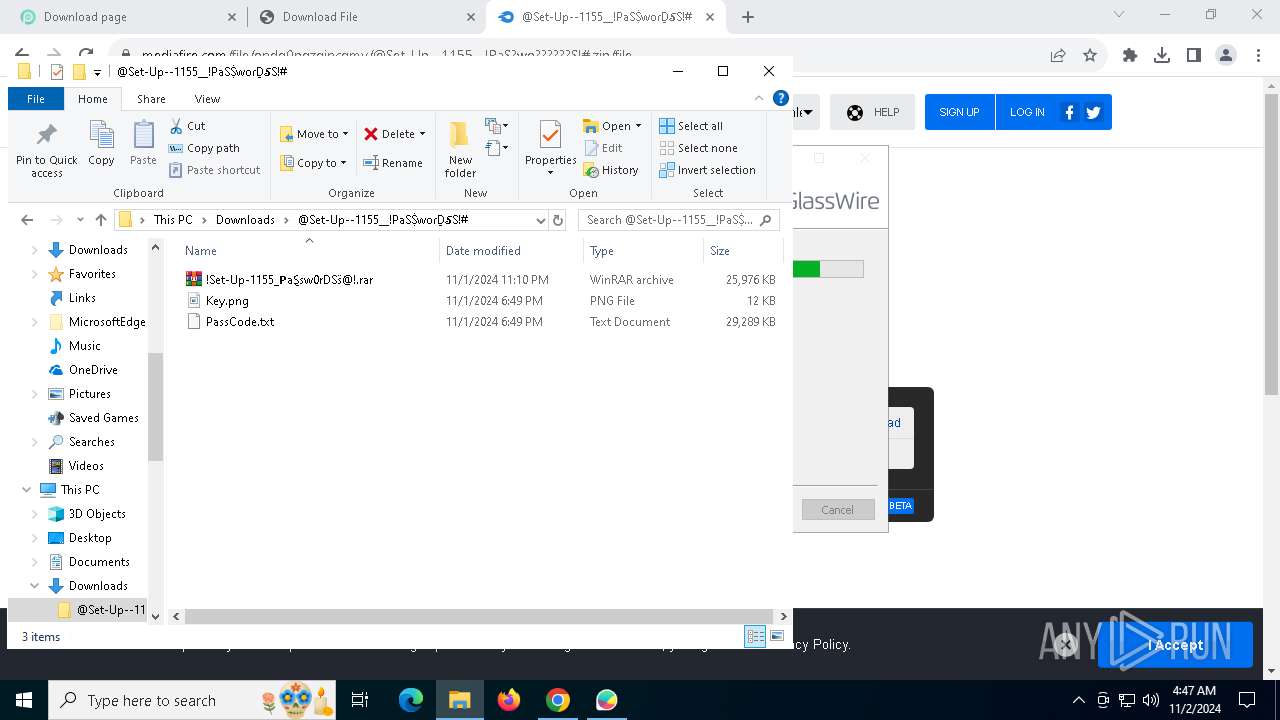
Task: Click Pin to Quick access icon
Action: point(46,135)
